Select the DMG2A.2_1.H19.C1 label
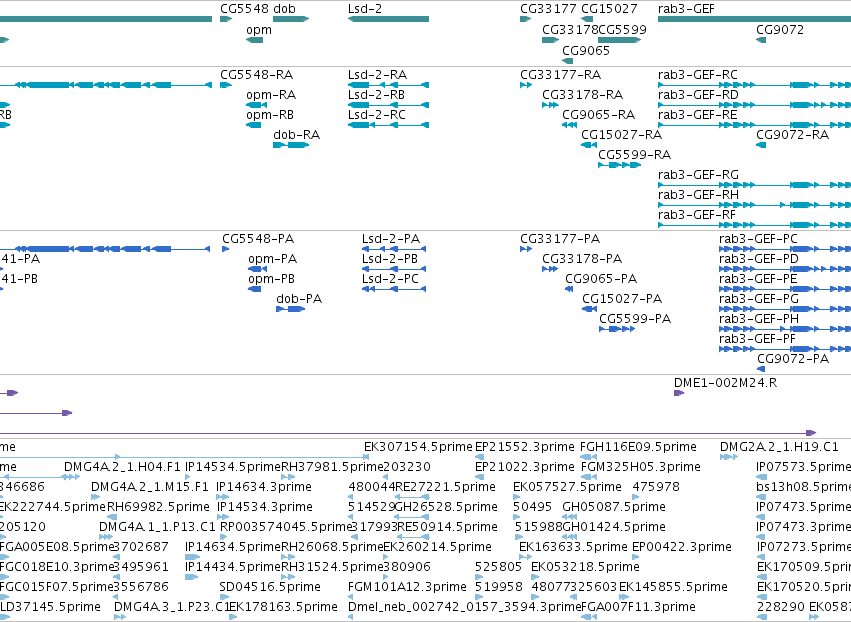The image size is (851, 622). pos(779,447)
